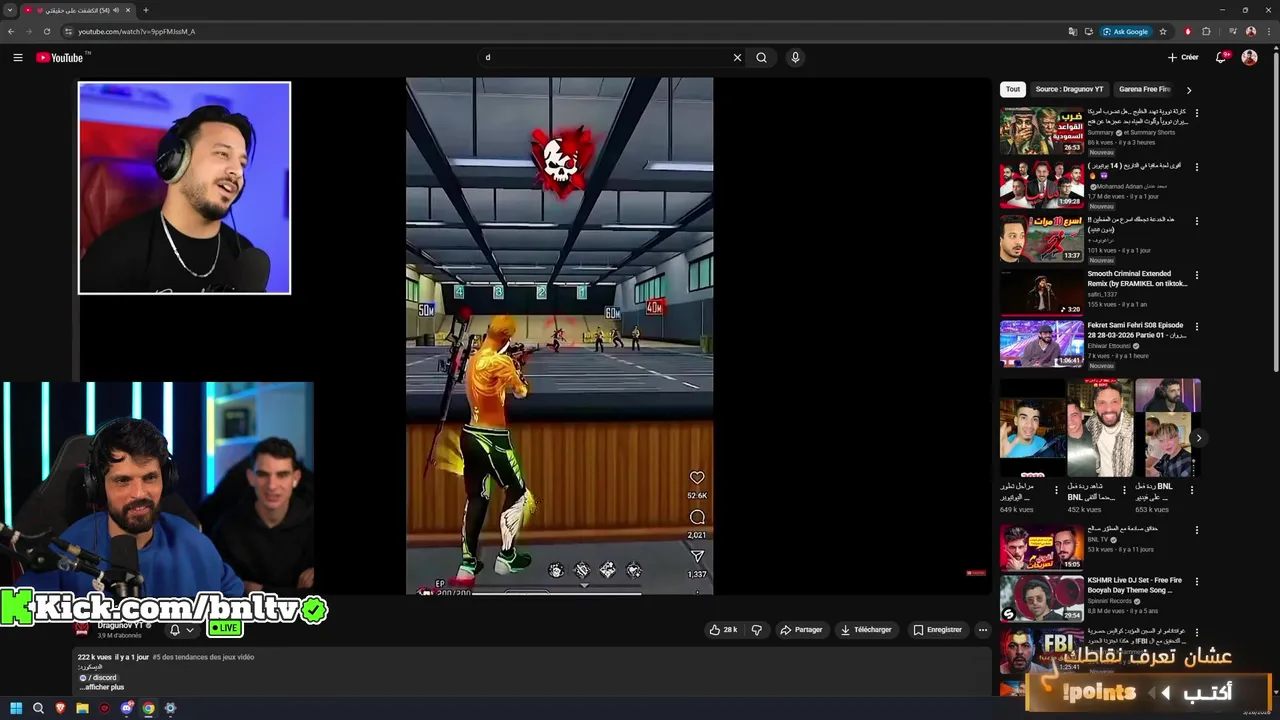Open the subscription bell notification dropdown
Screen dimensions: 1280x720
click(181, 630)
